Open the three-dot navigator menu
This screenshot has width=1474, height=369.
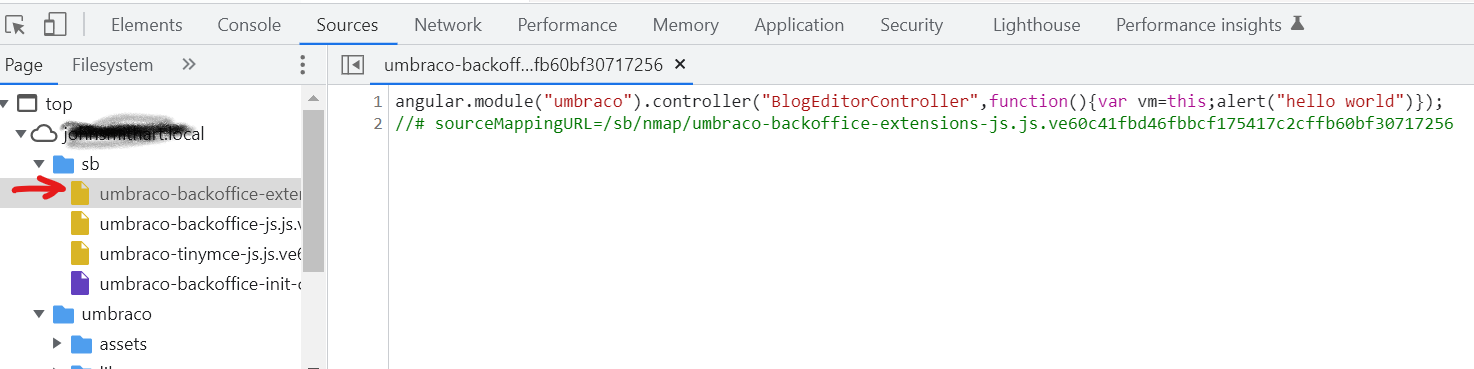tap(303, 65)
